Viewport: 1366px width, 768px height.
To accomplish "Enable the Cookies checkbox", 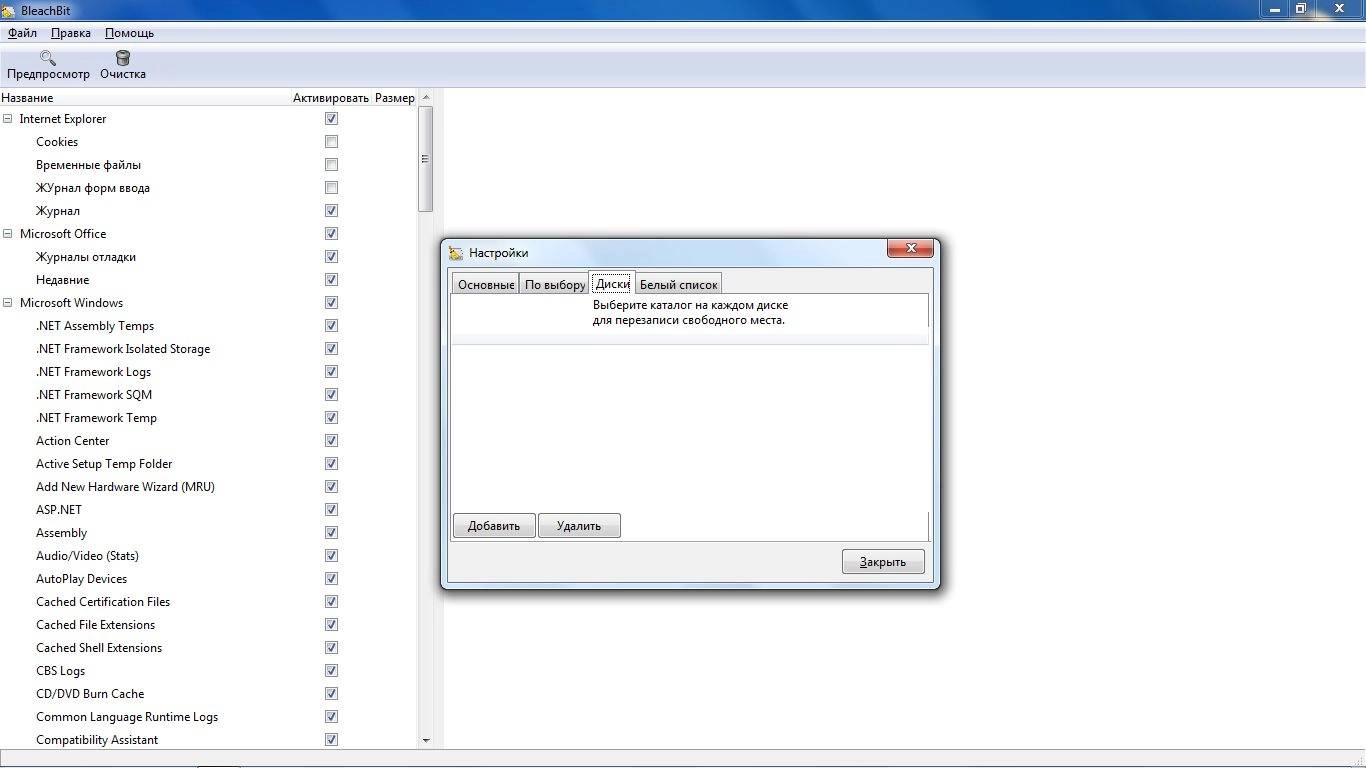I will pos(331,142).
